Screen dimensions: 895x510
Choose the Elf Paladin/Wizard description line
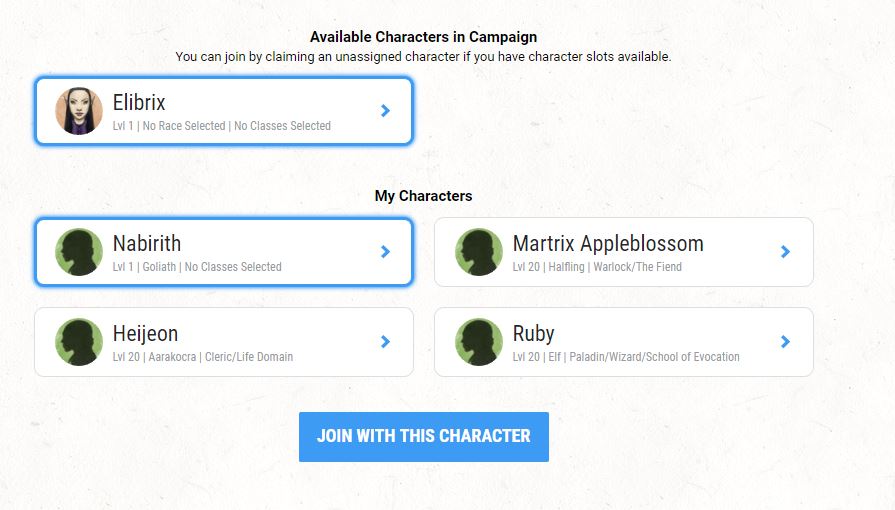[x=626, y=357]
